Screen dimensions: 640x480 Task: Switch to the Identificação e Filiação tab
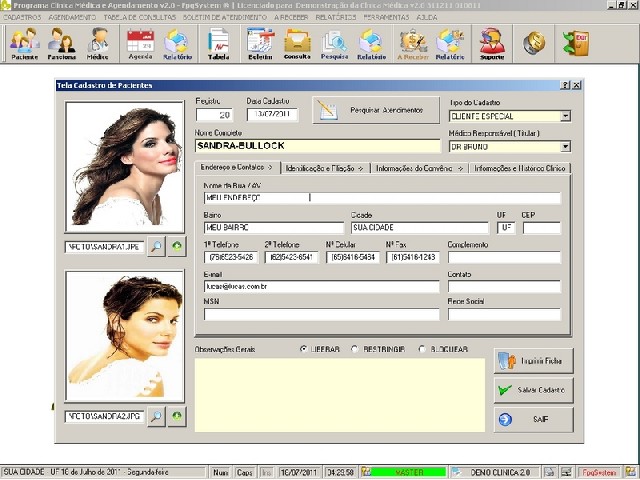[325, 168]
